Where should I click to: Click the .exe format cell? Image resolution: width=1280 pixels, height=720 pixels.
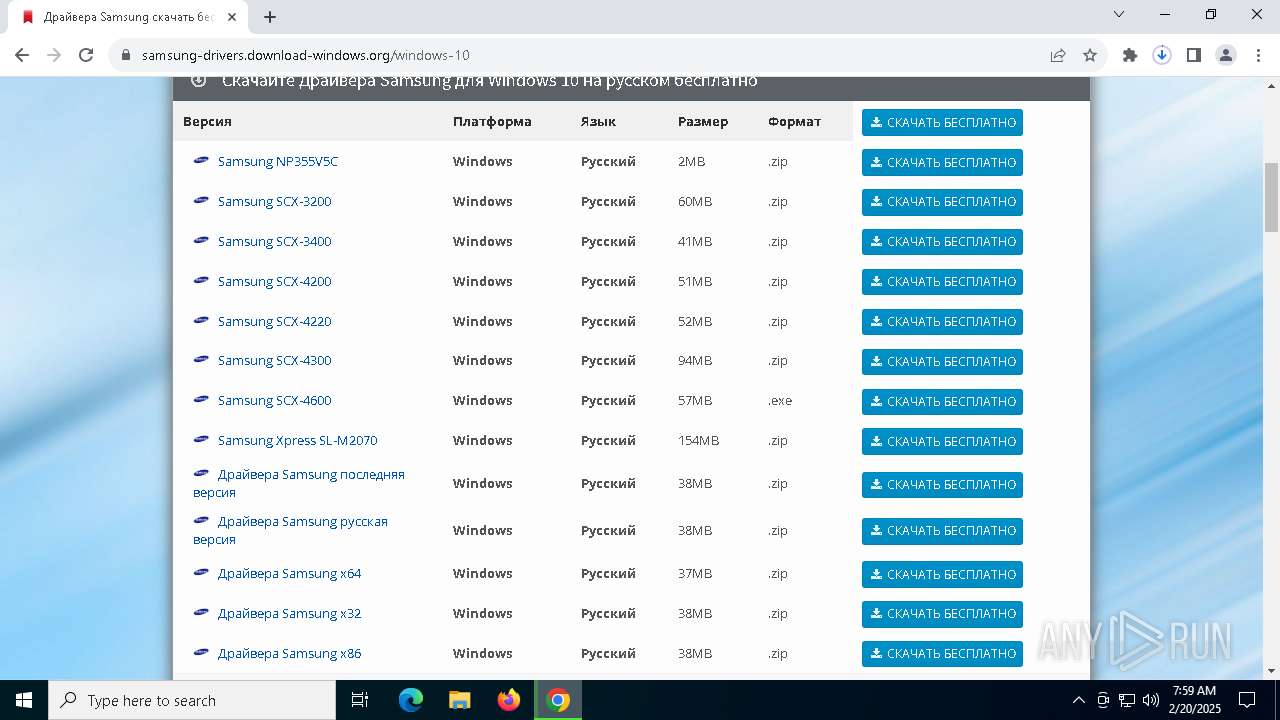pyautogui.click(x=780, y=400)
